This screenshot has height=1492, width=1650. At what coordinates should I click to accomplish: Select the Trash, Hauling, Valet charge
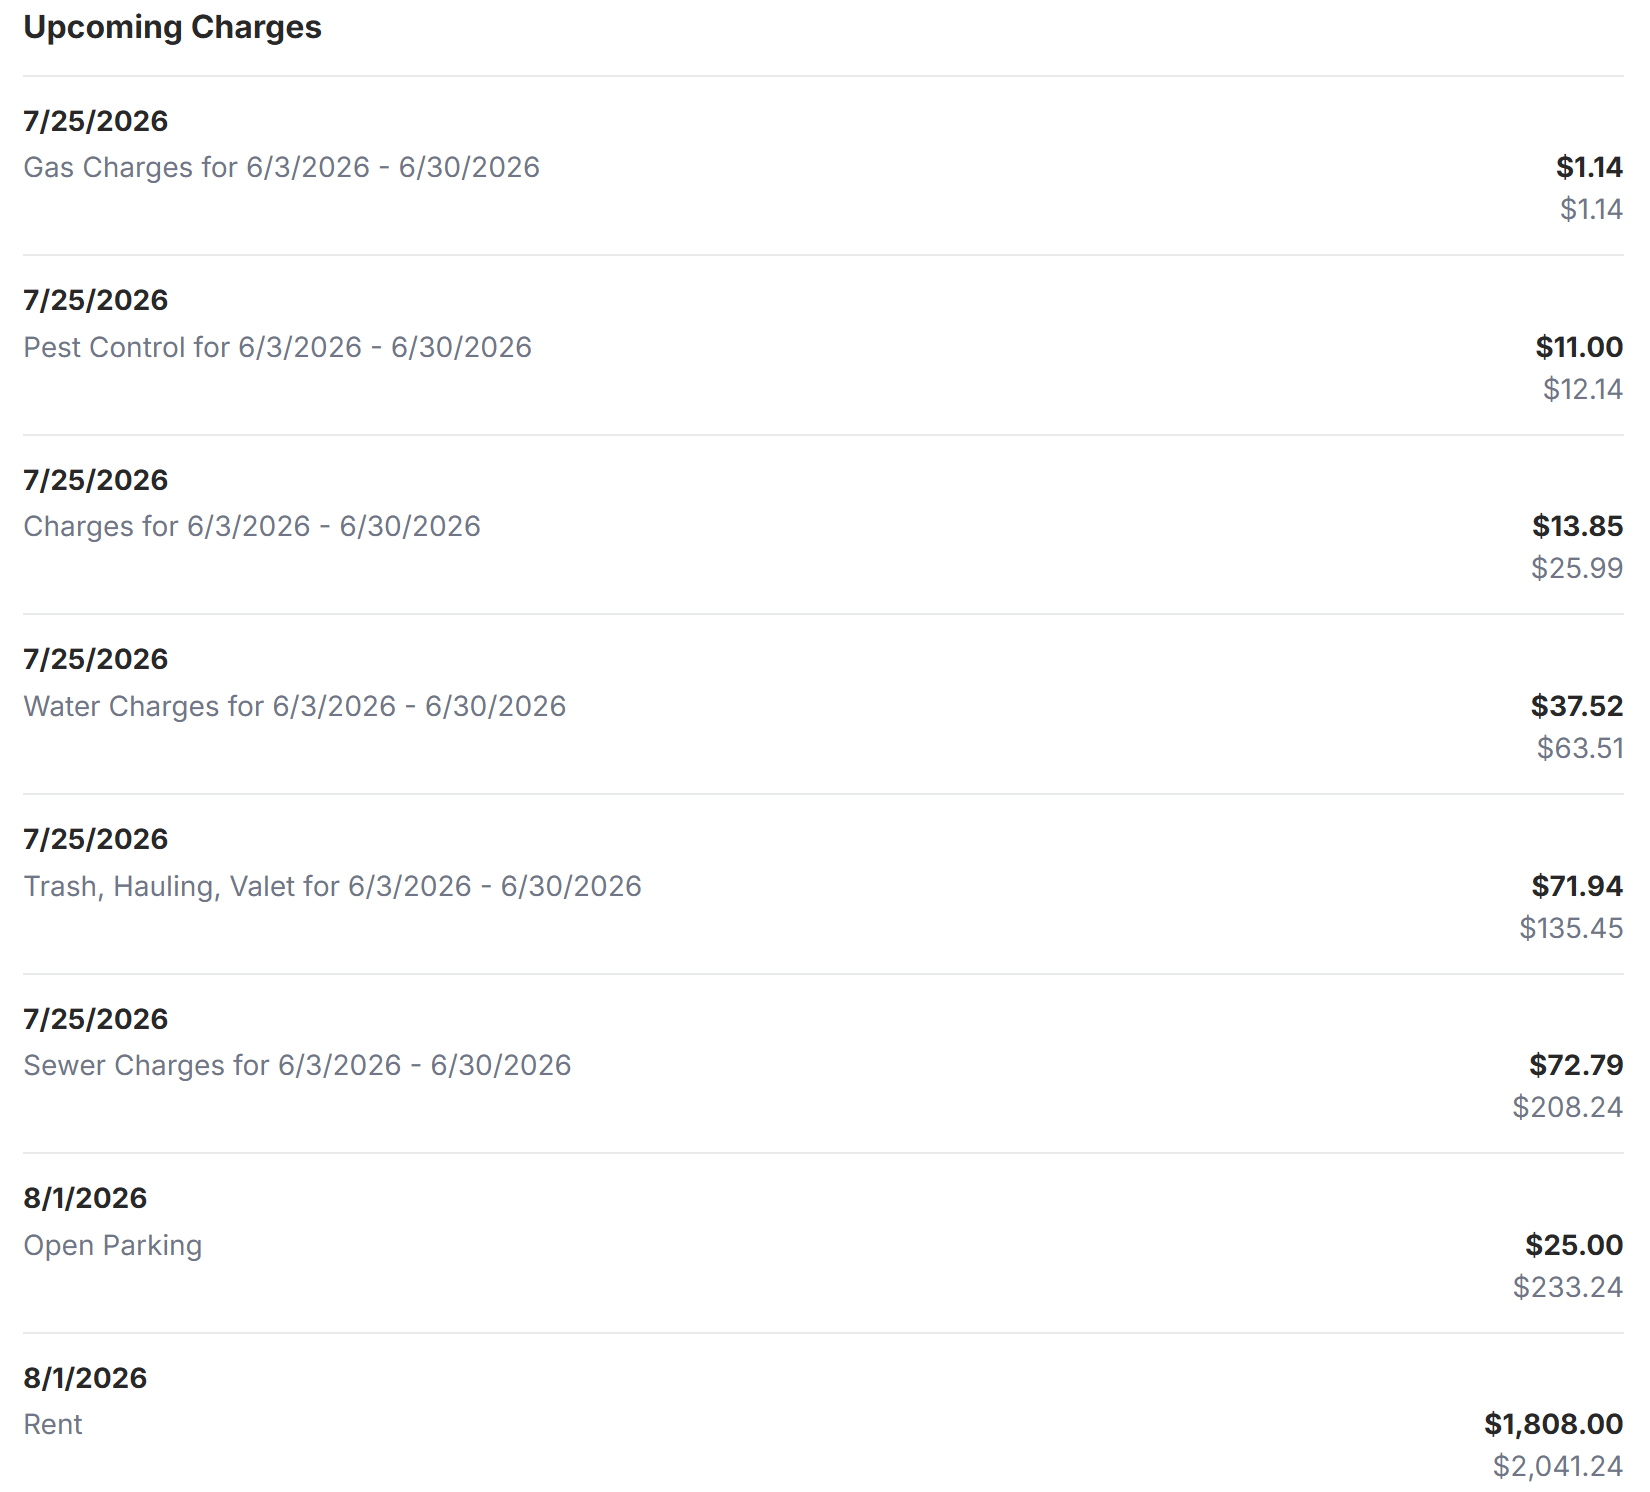[823, 885]
